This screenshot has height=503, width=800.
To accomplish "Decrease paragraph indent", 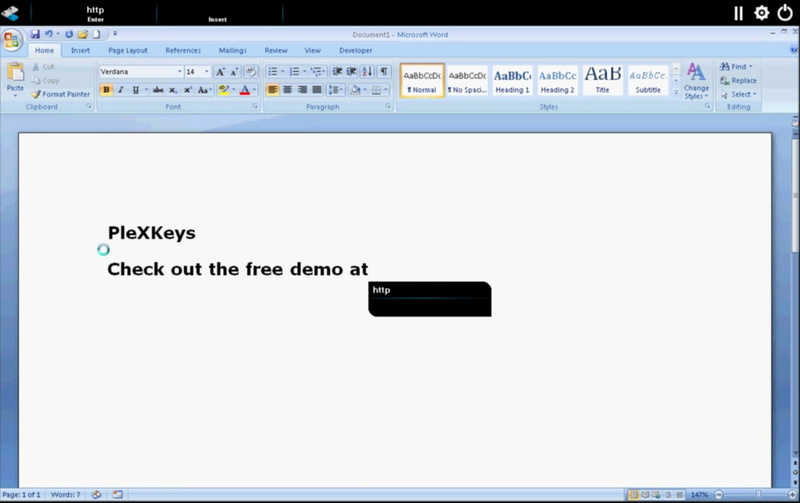I will click(337, 71).
